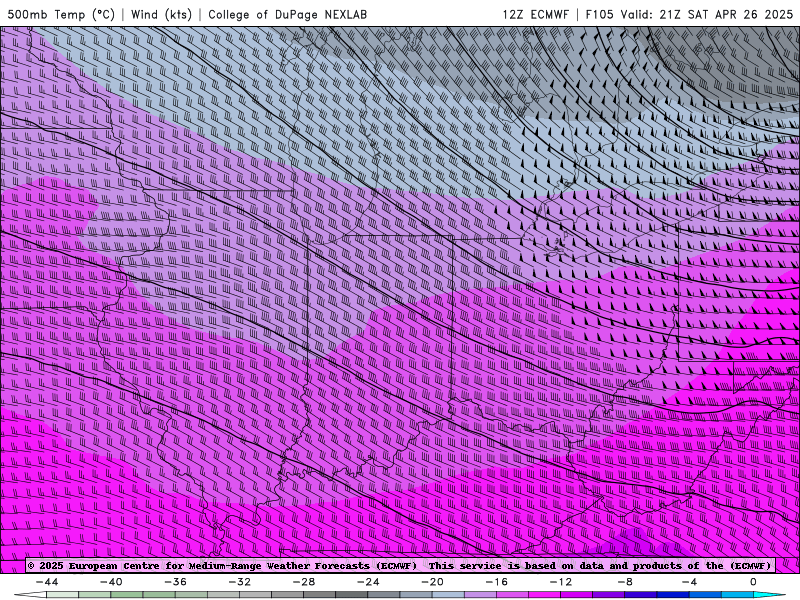Click the -12 colorbar label
The image size is (800, 600).
pos(561,582)
